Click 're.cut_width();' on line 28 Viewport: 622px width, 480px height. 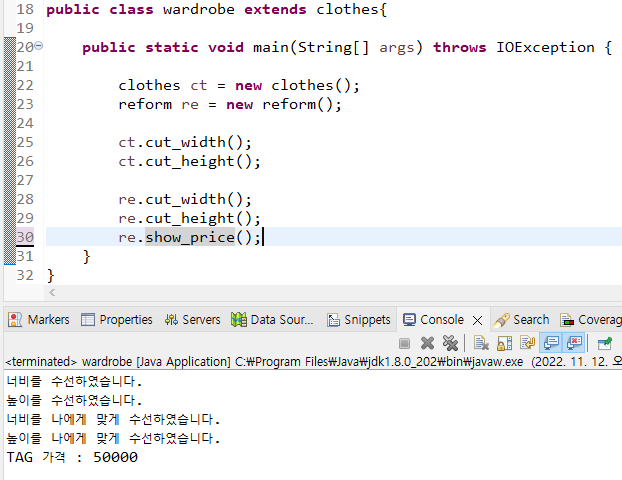coord(185,199)
